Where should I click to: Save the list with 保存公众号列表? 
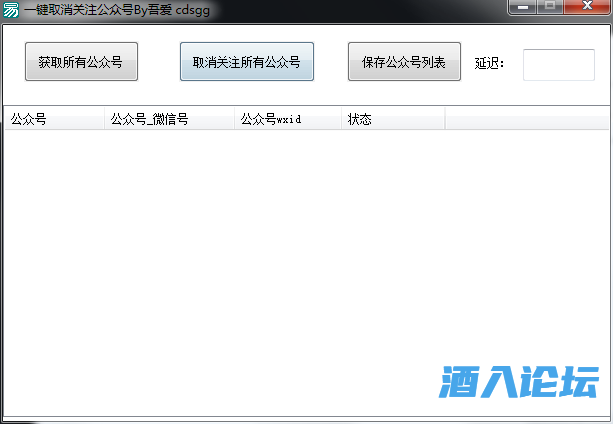[x=404, y=62]
